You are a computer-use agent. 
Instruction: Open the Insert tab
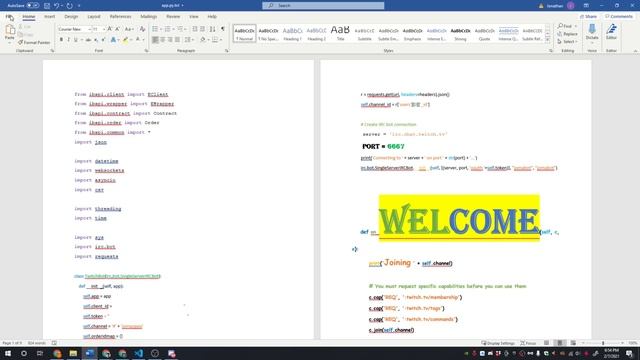(x=49, y=17)
